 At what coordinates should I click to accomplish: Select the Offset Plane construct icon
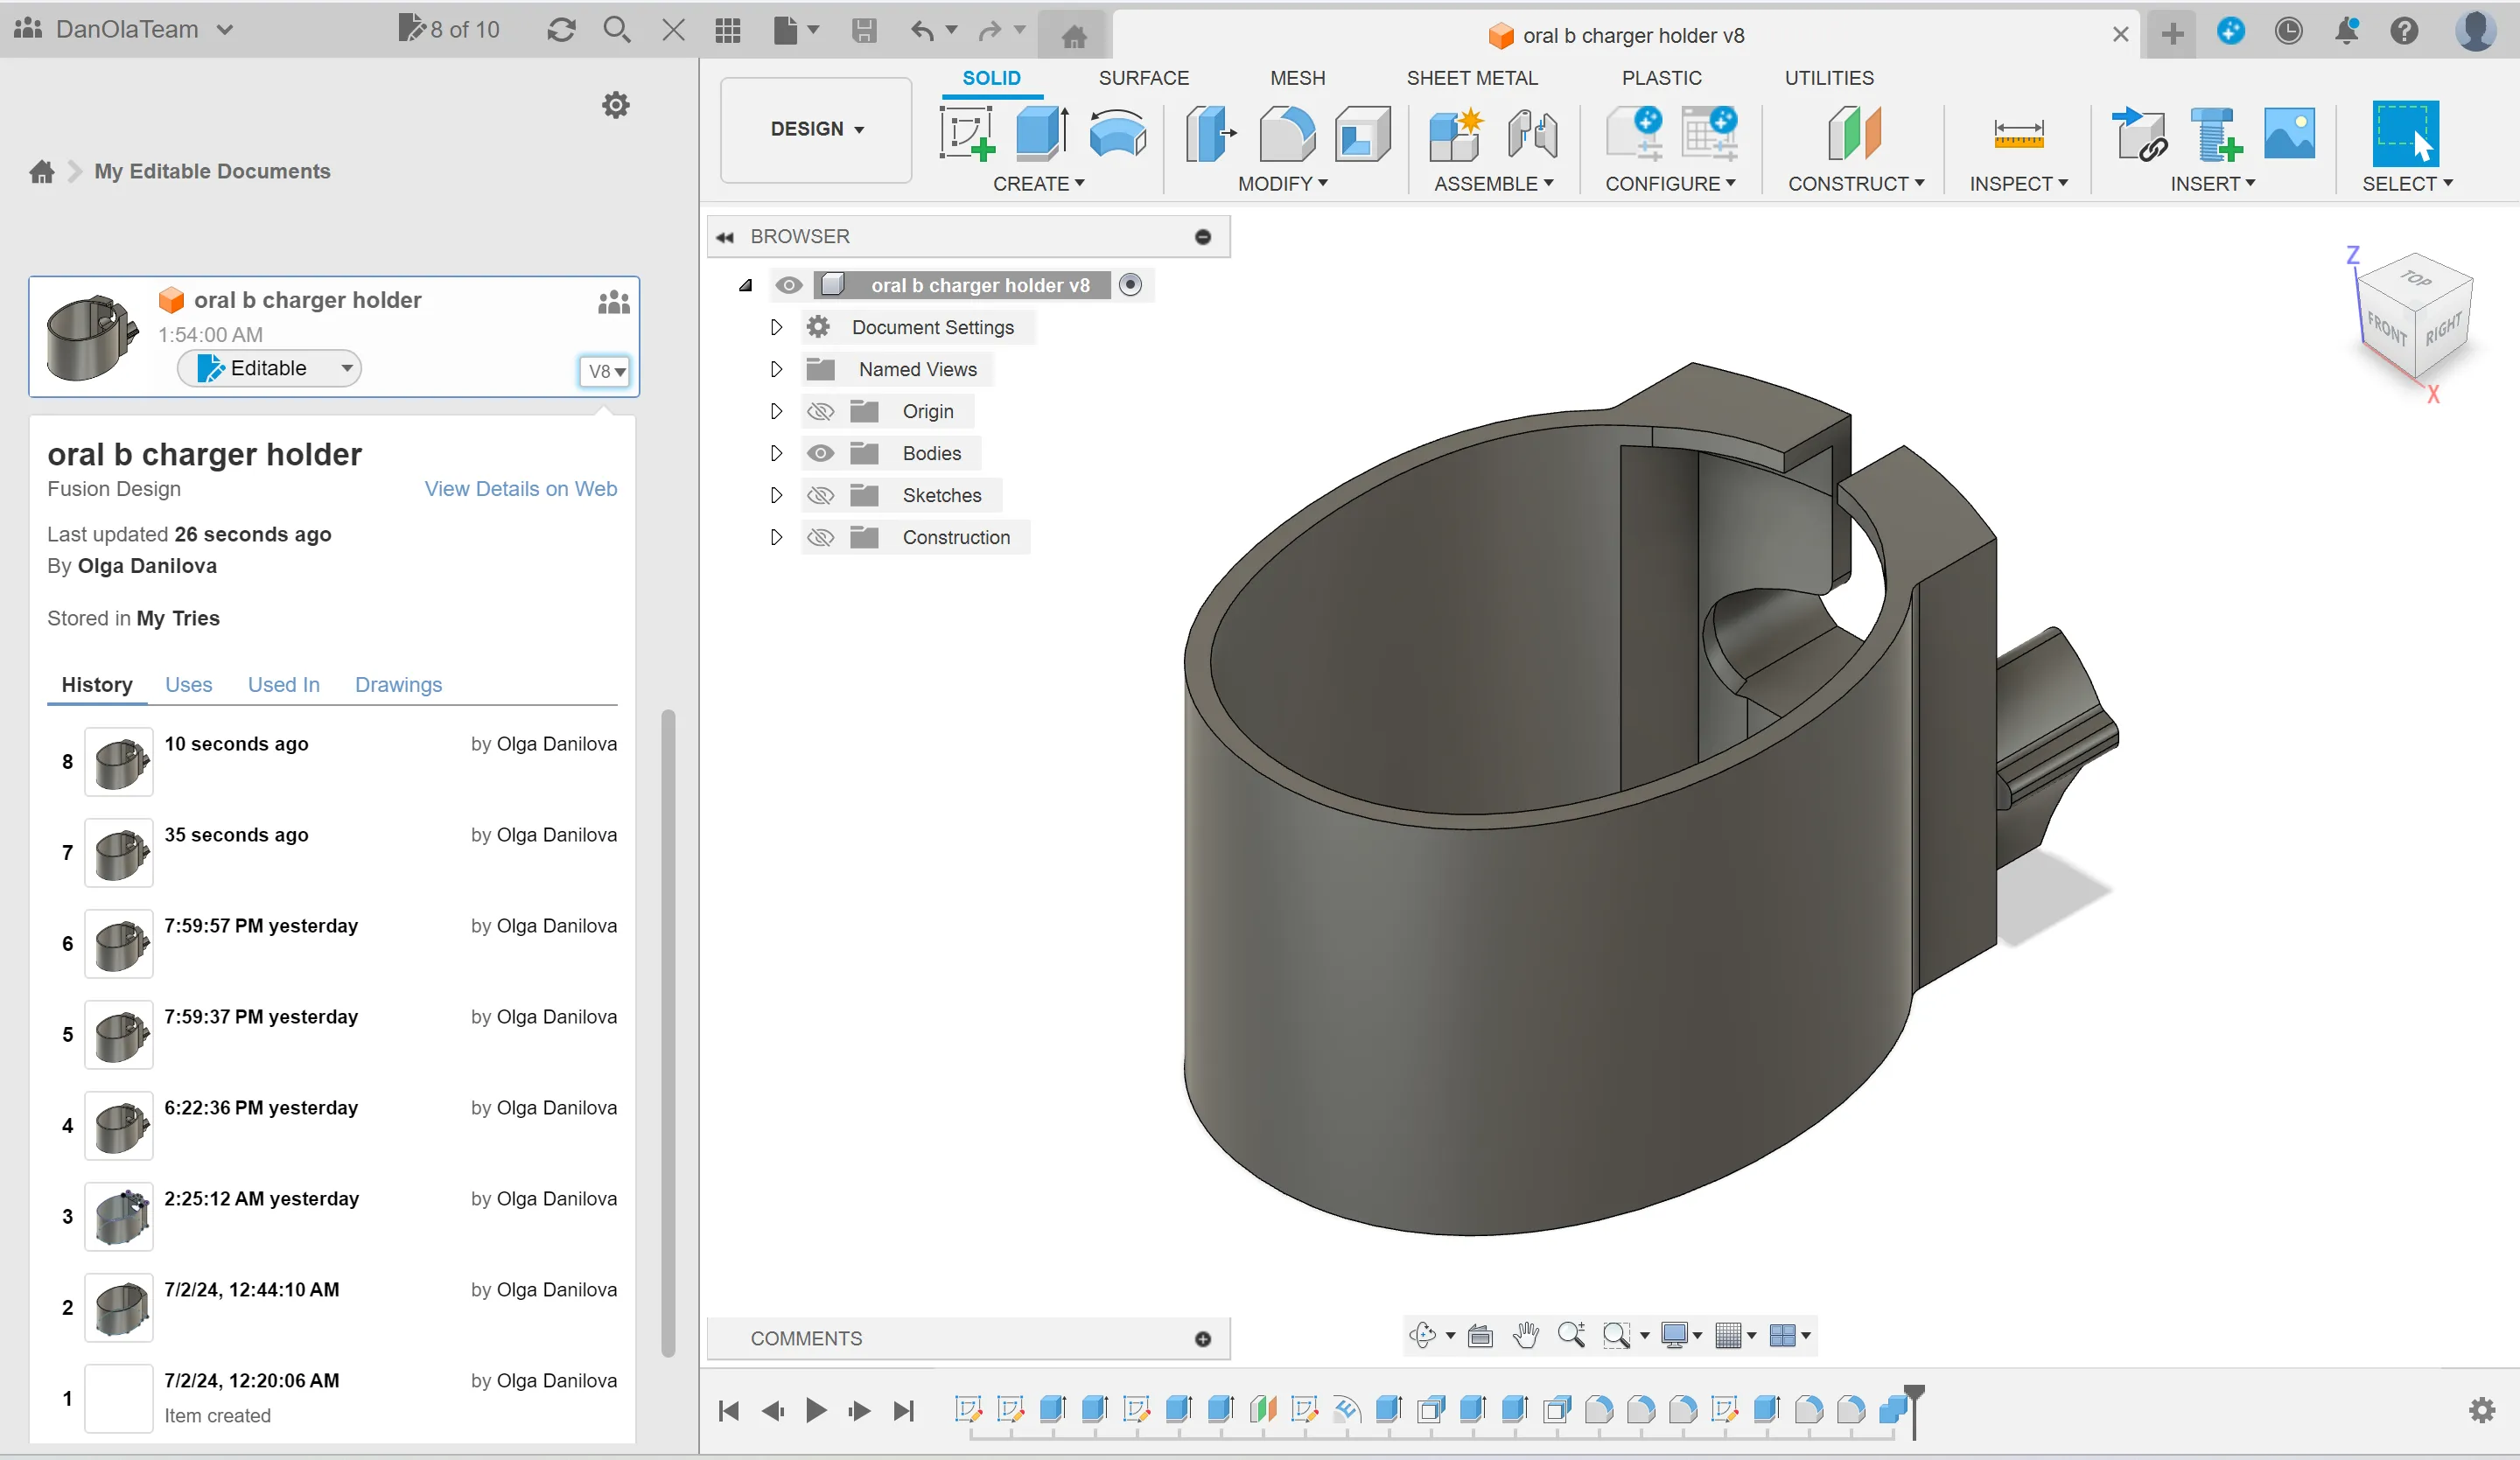pos(1855,133)
